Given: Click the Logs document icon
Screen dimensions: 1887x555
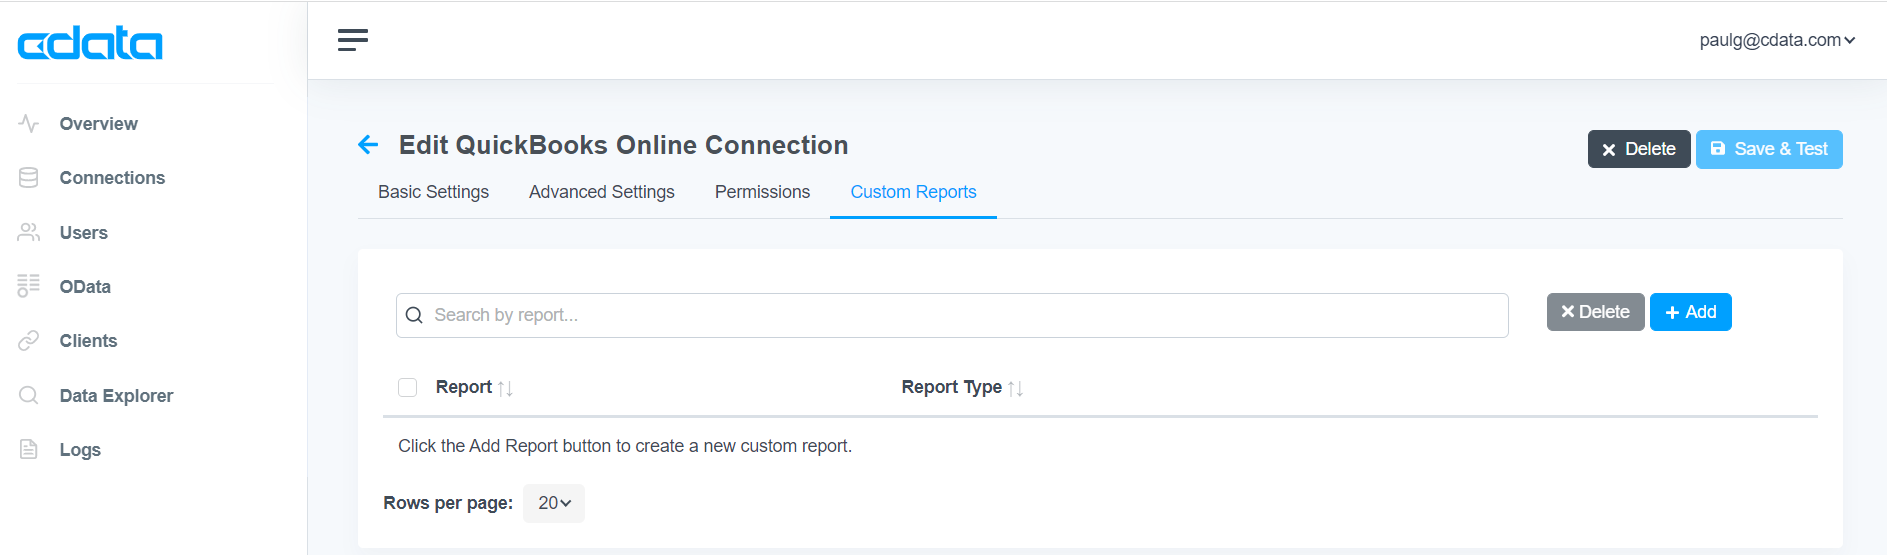Looking at the screenshot, I should pyautogui.click(x=29, y=449).
